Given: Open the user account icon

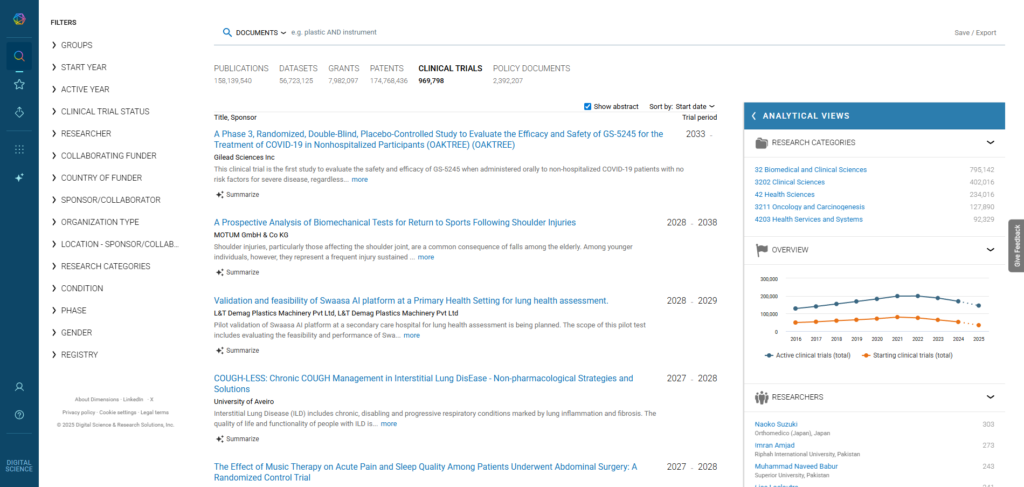Looking at the screenshot, I should (19, 386).
